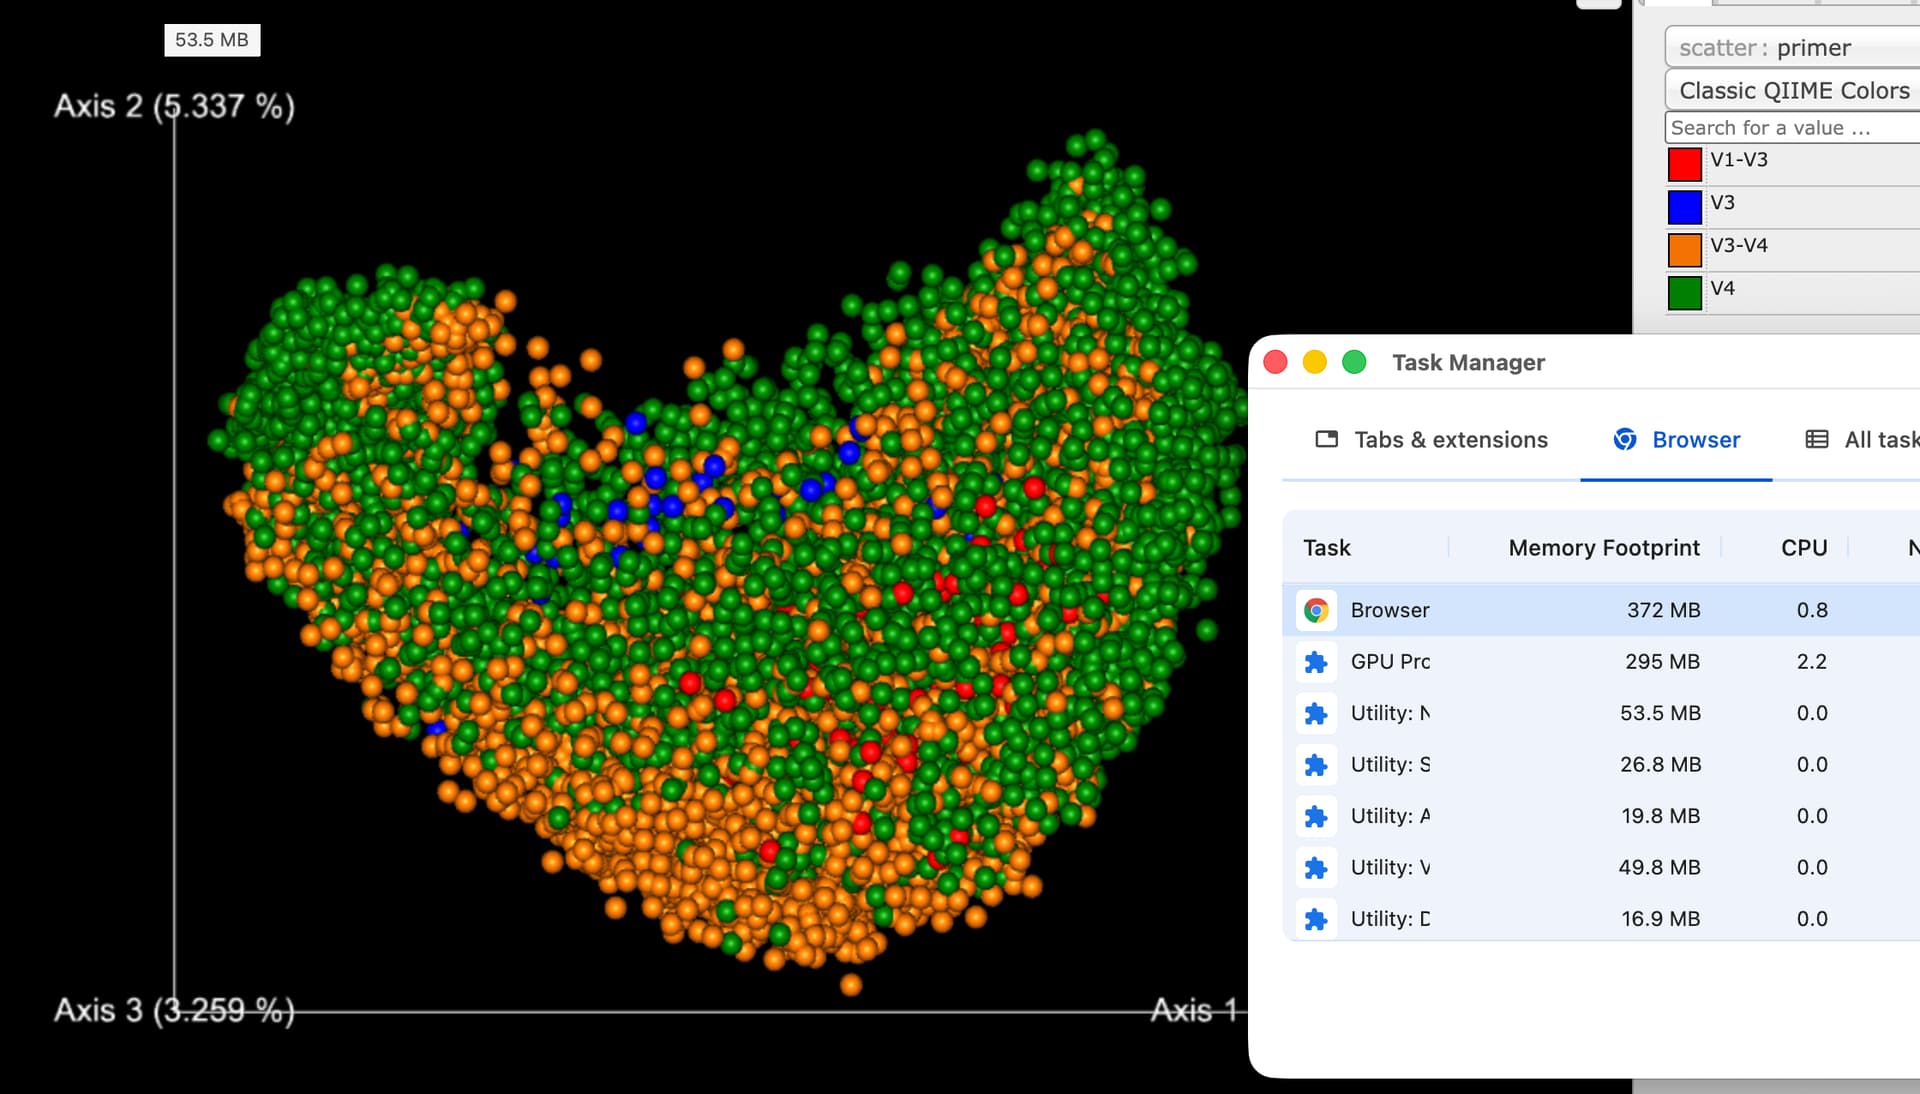1920x1094 pixels.
Task: Click the GPU Process puzzle icon
Action: 1316,662
